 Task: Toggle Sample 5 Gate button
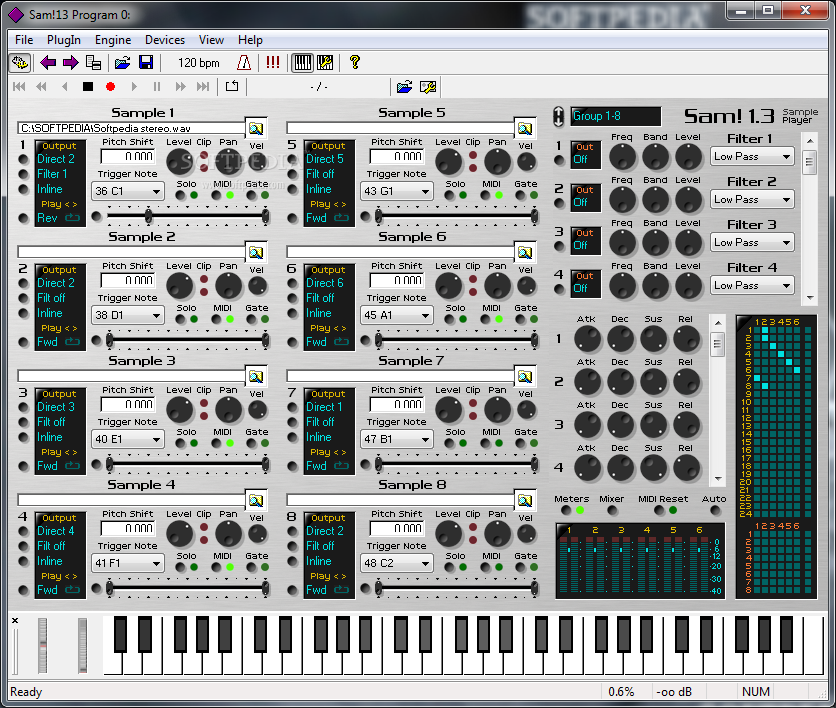(520, 196)
